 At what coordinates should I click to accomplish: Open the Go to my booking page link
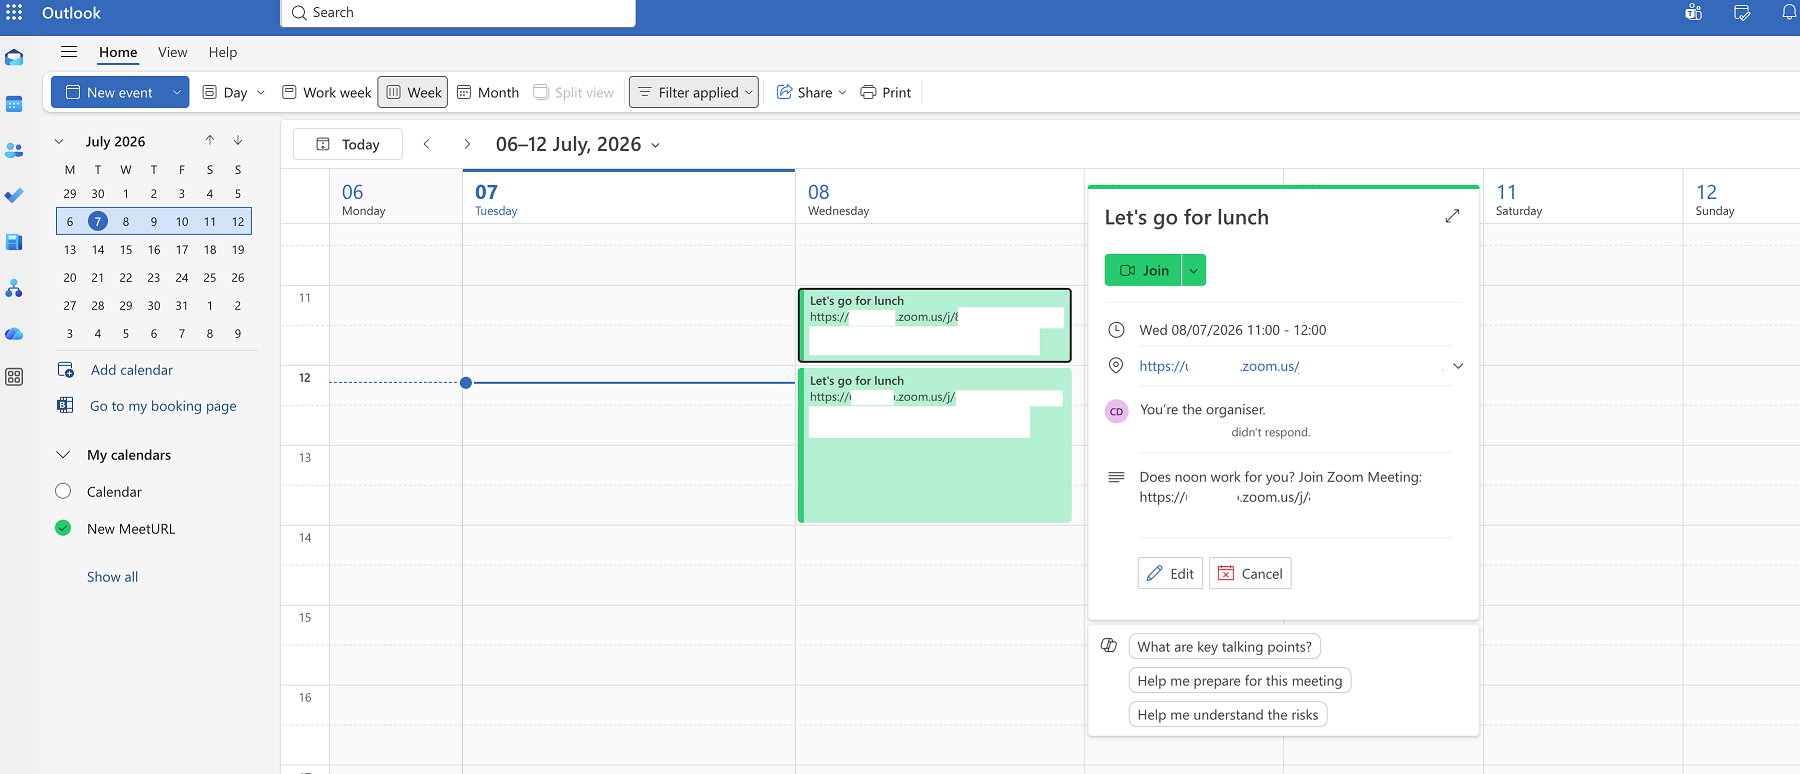point(163,406)
